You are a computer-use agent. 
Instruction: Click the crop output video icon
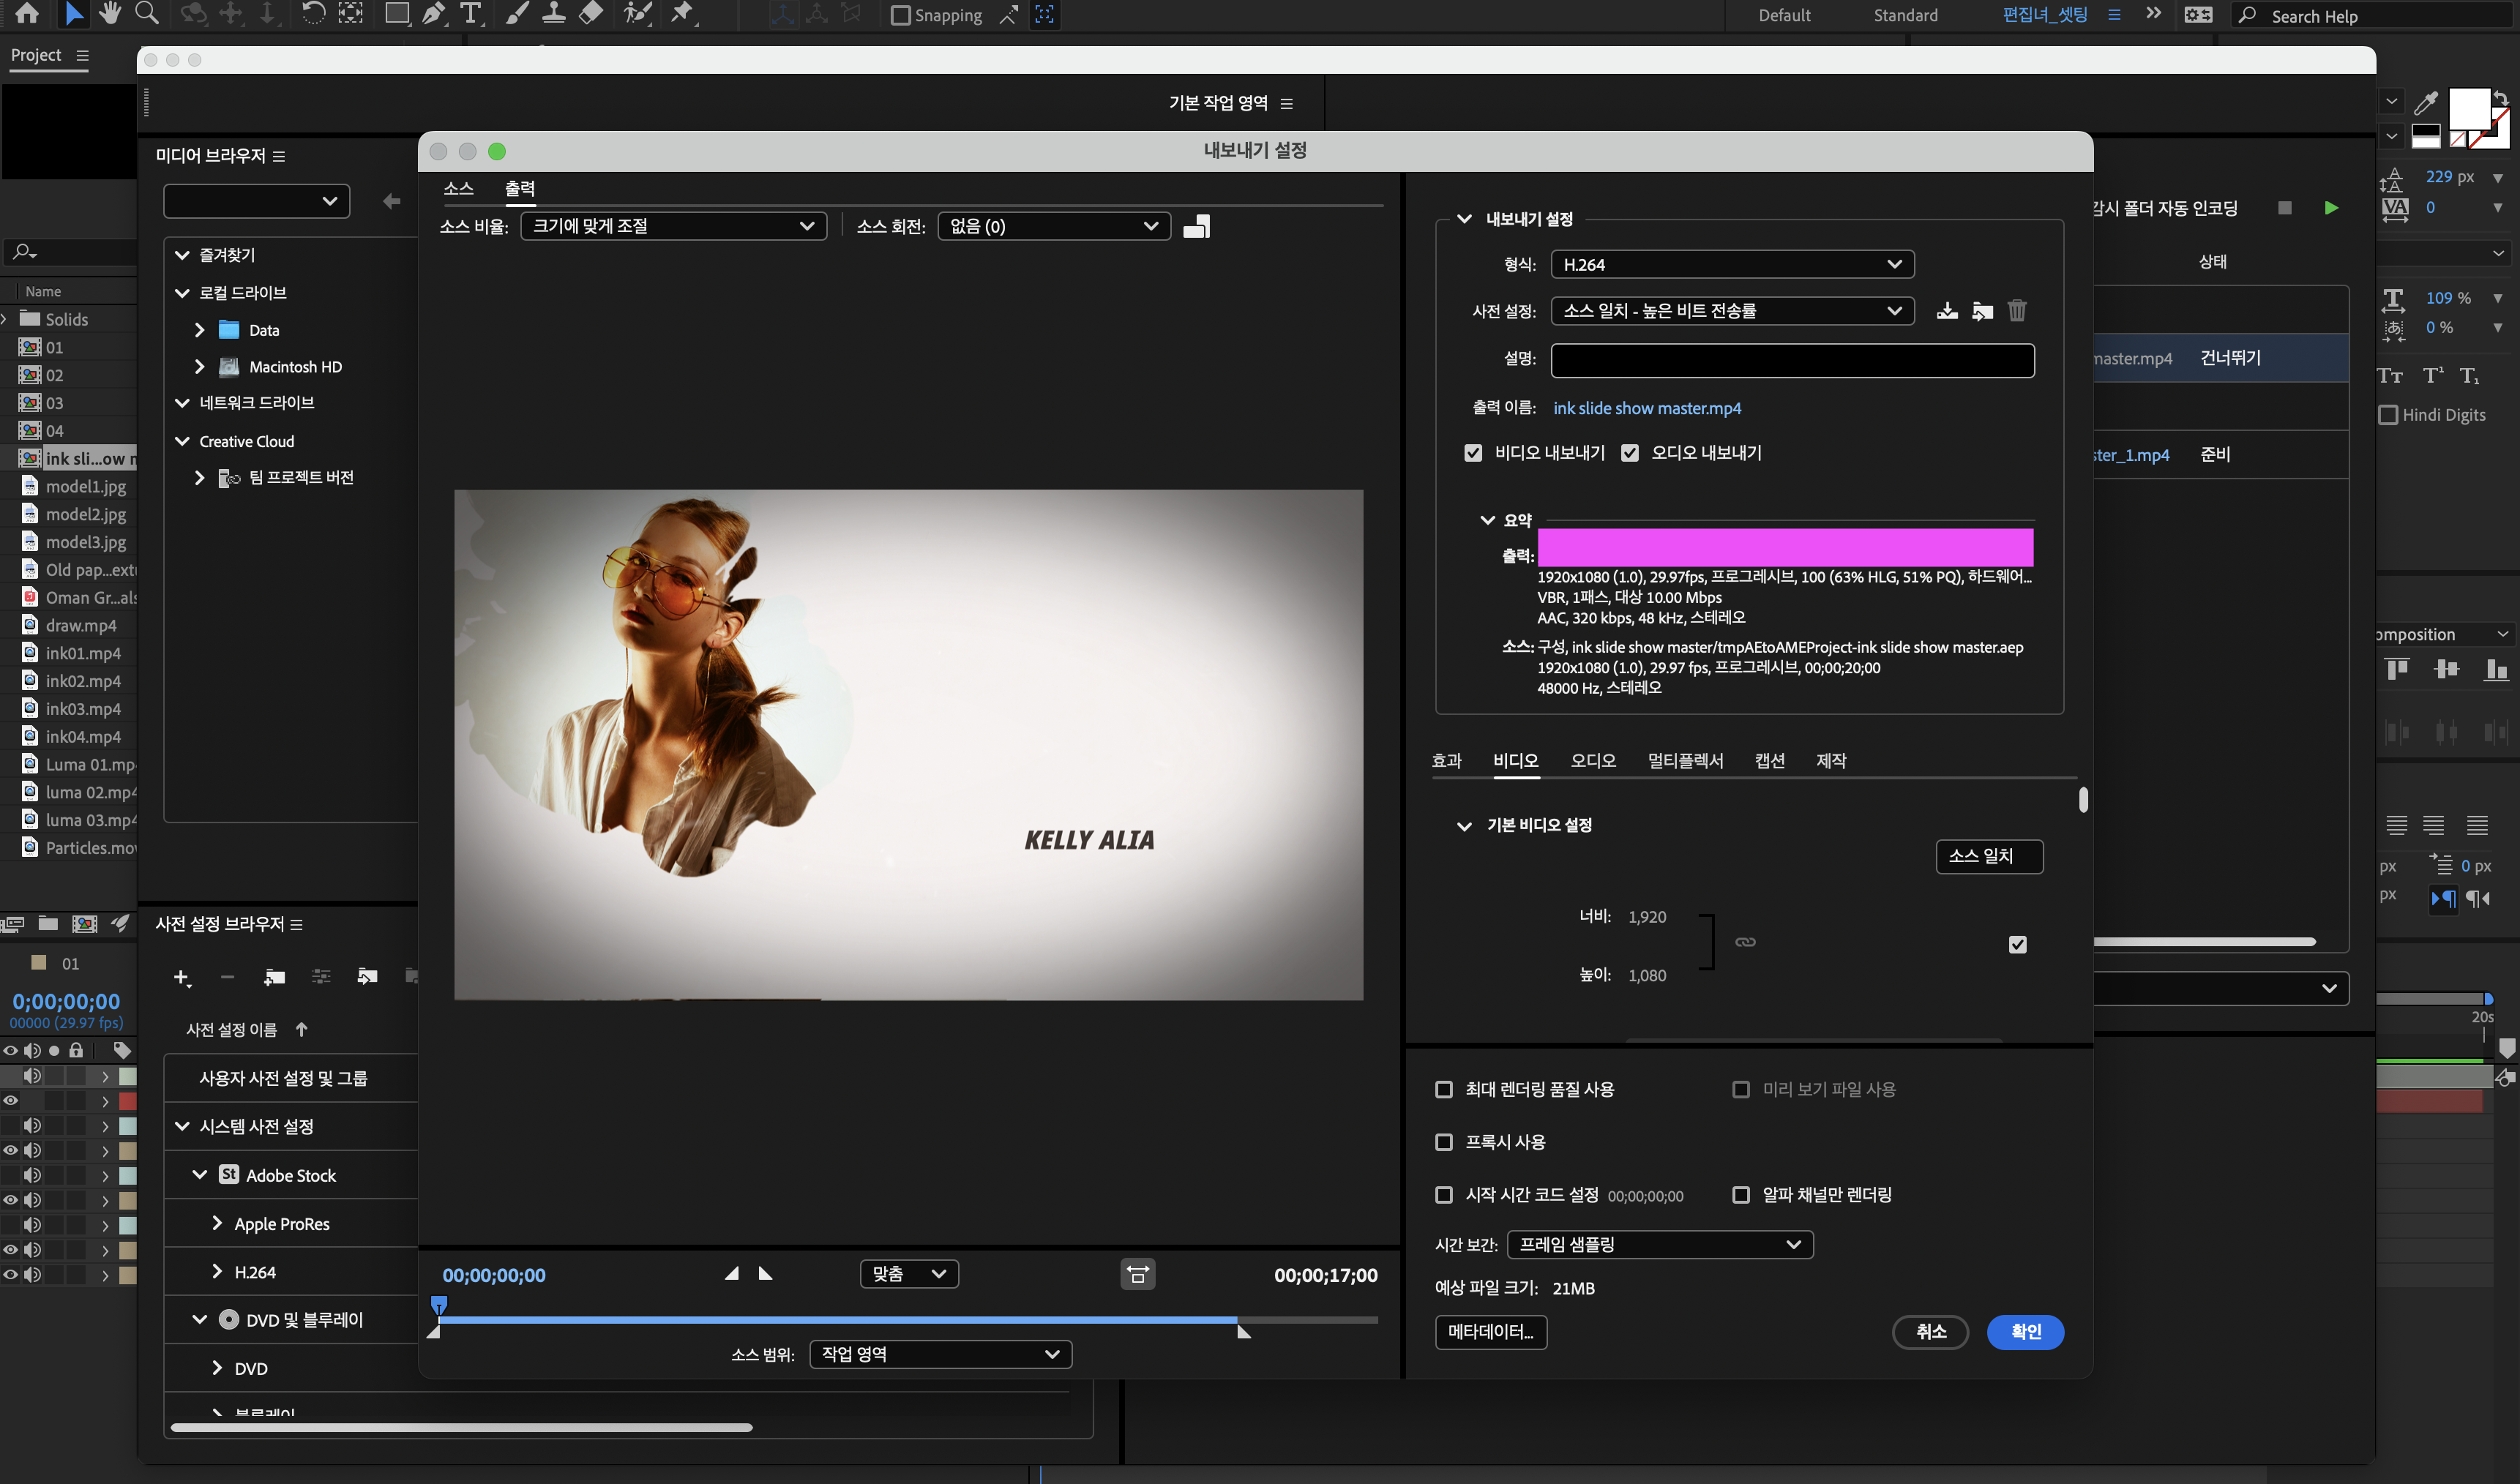tap(1196, 227)
